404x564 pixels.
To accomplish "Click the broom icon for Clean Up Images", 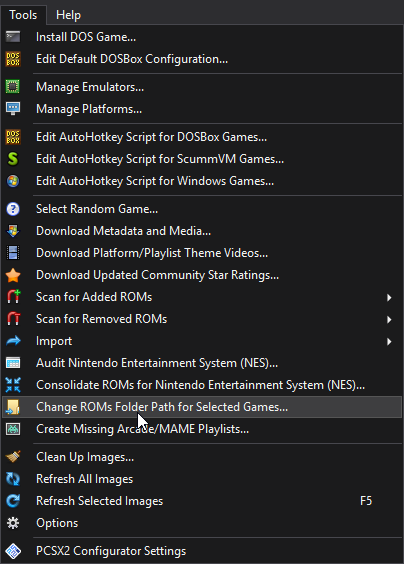I will pos(13,457).
